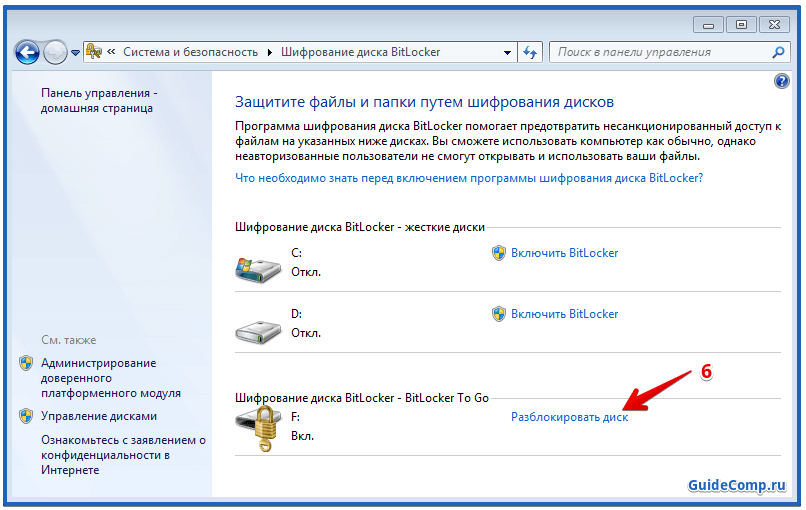The height and width of the screenshot is (510, 806).
Task: Click "Включить BitLocker" for drive D:
Action: (x=564, y=314)
